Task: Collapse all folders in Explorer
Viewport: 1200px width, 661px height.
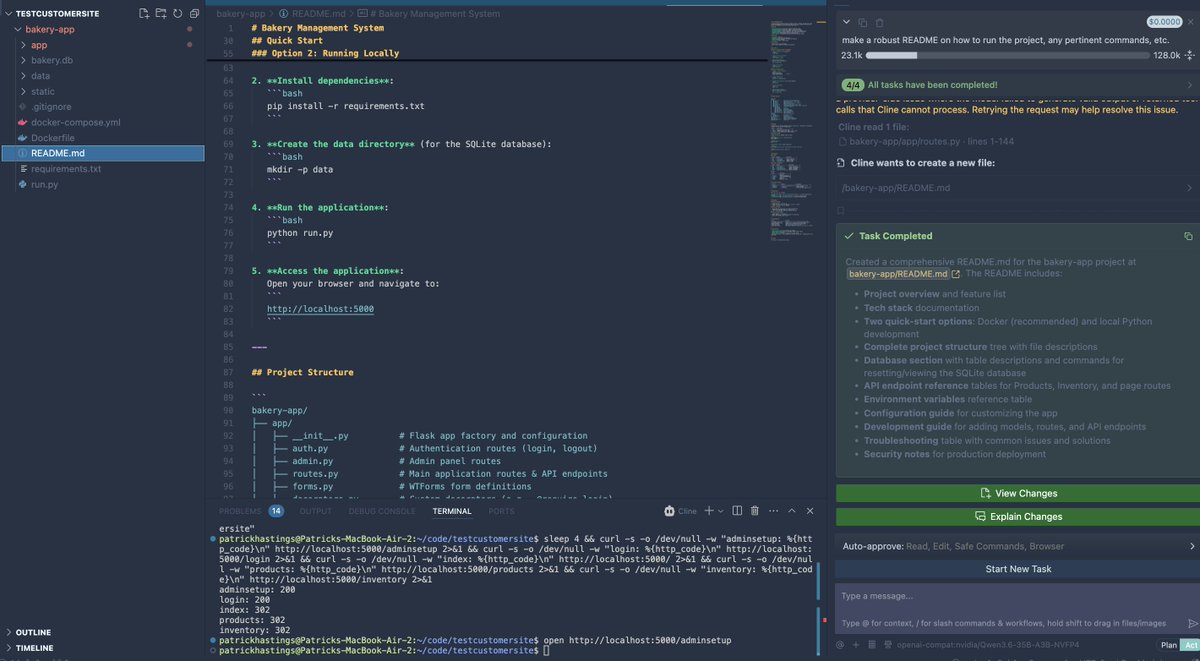Action: (193, 14)
